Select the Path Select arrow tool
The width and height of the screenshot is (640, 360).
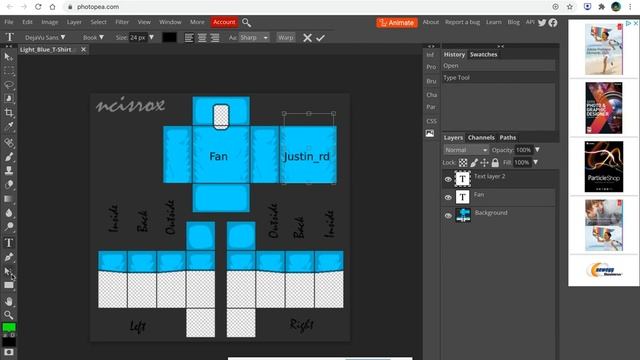(x=9, y=271)
